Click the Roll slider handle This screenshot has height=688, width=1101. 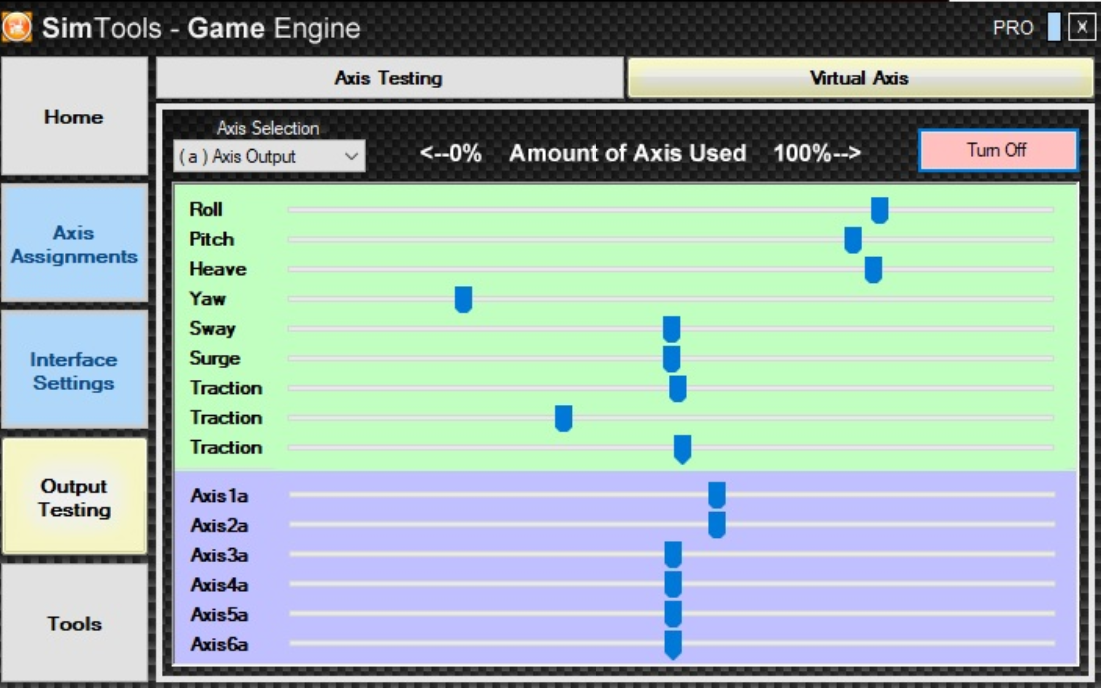point(879,210)
